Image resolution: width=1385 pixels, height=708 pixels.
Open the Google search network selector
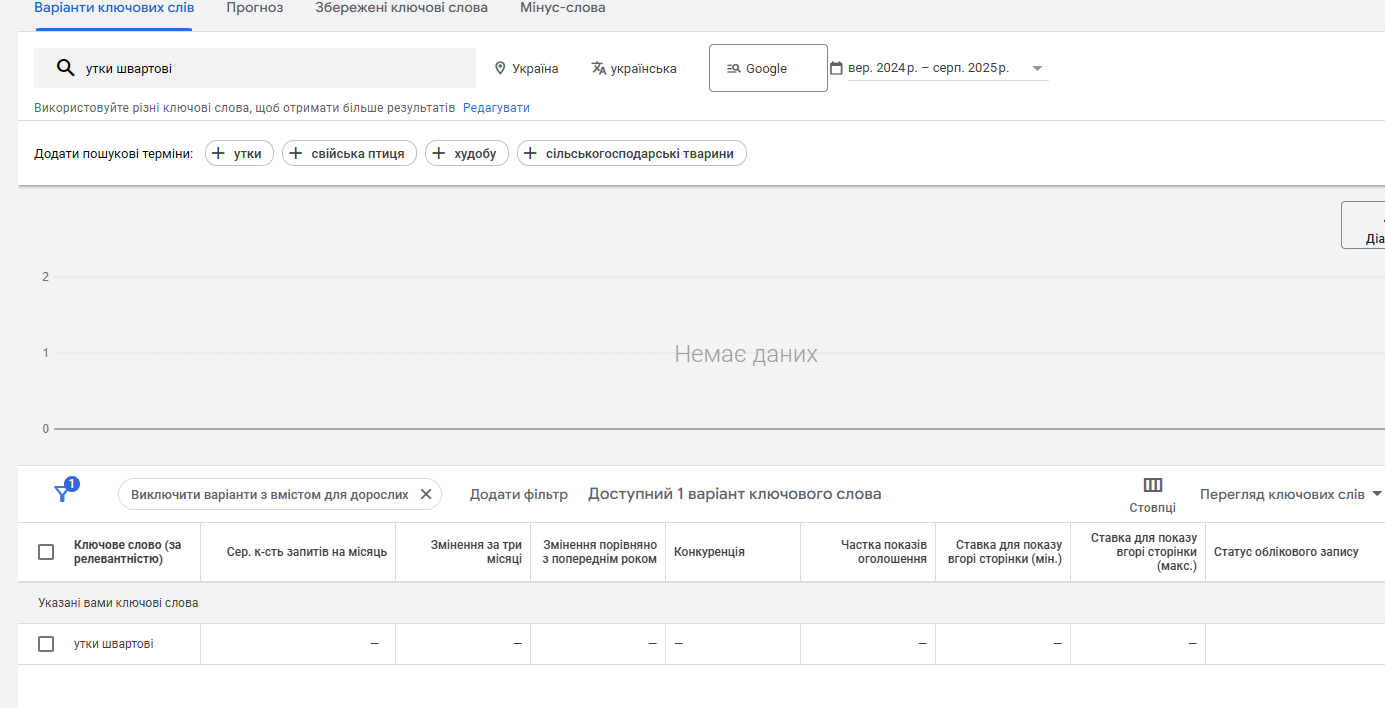(x=768, y=68)
